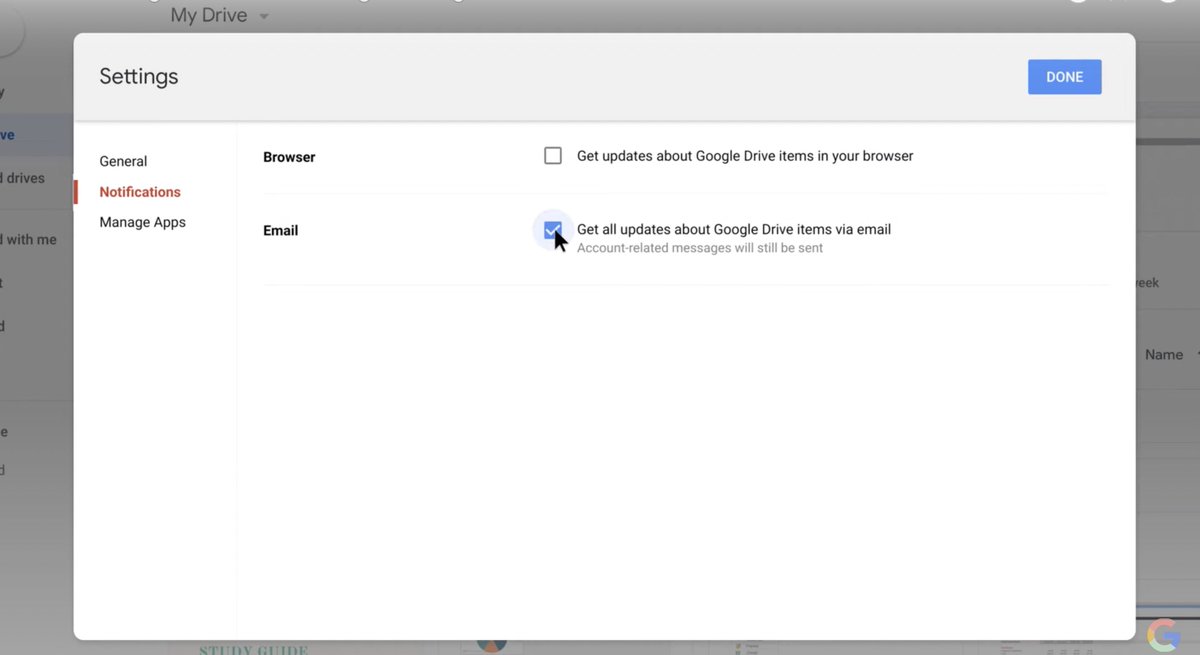Open the Manage Apps tab
Viewport: 1200px width, 655px height.
click(142, 222)
